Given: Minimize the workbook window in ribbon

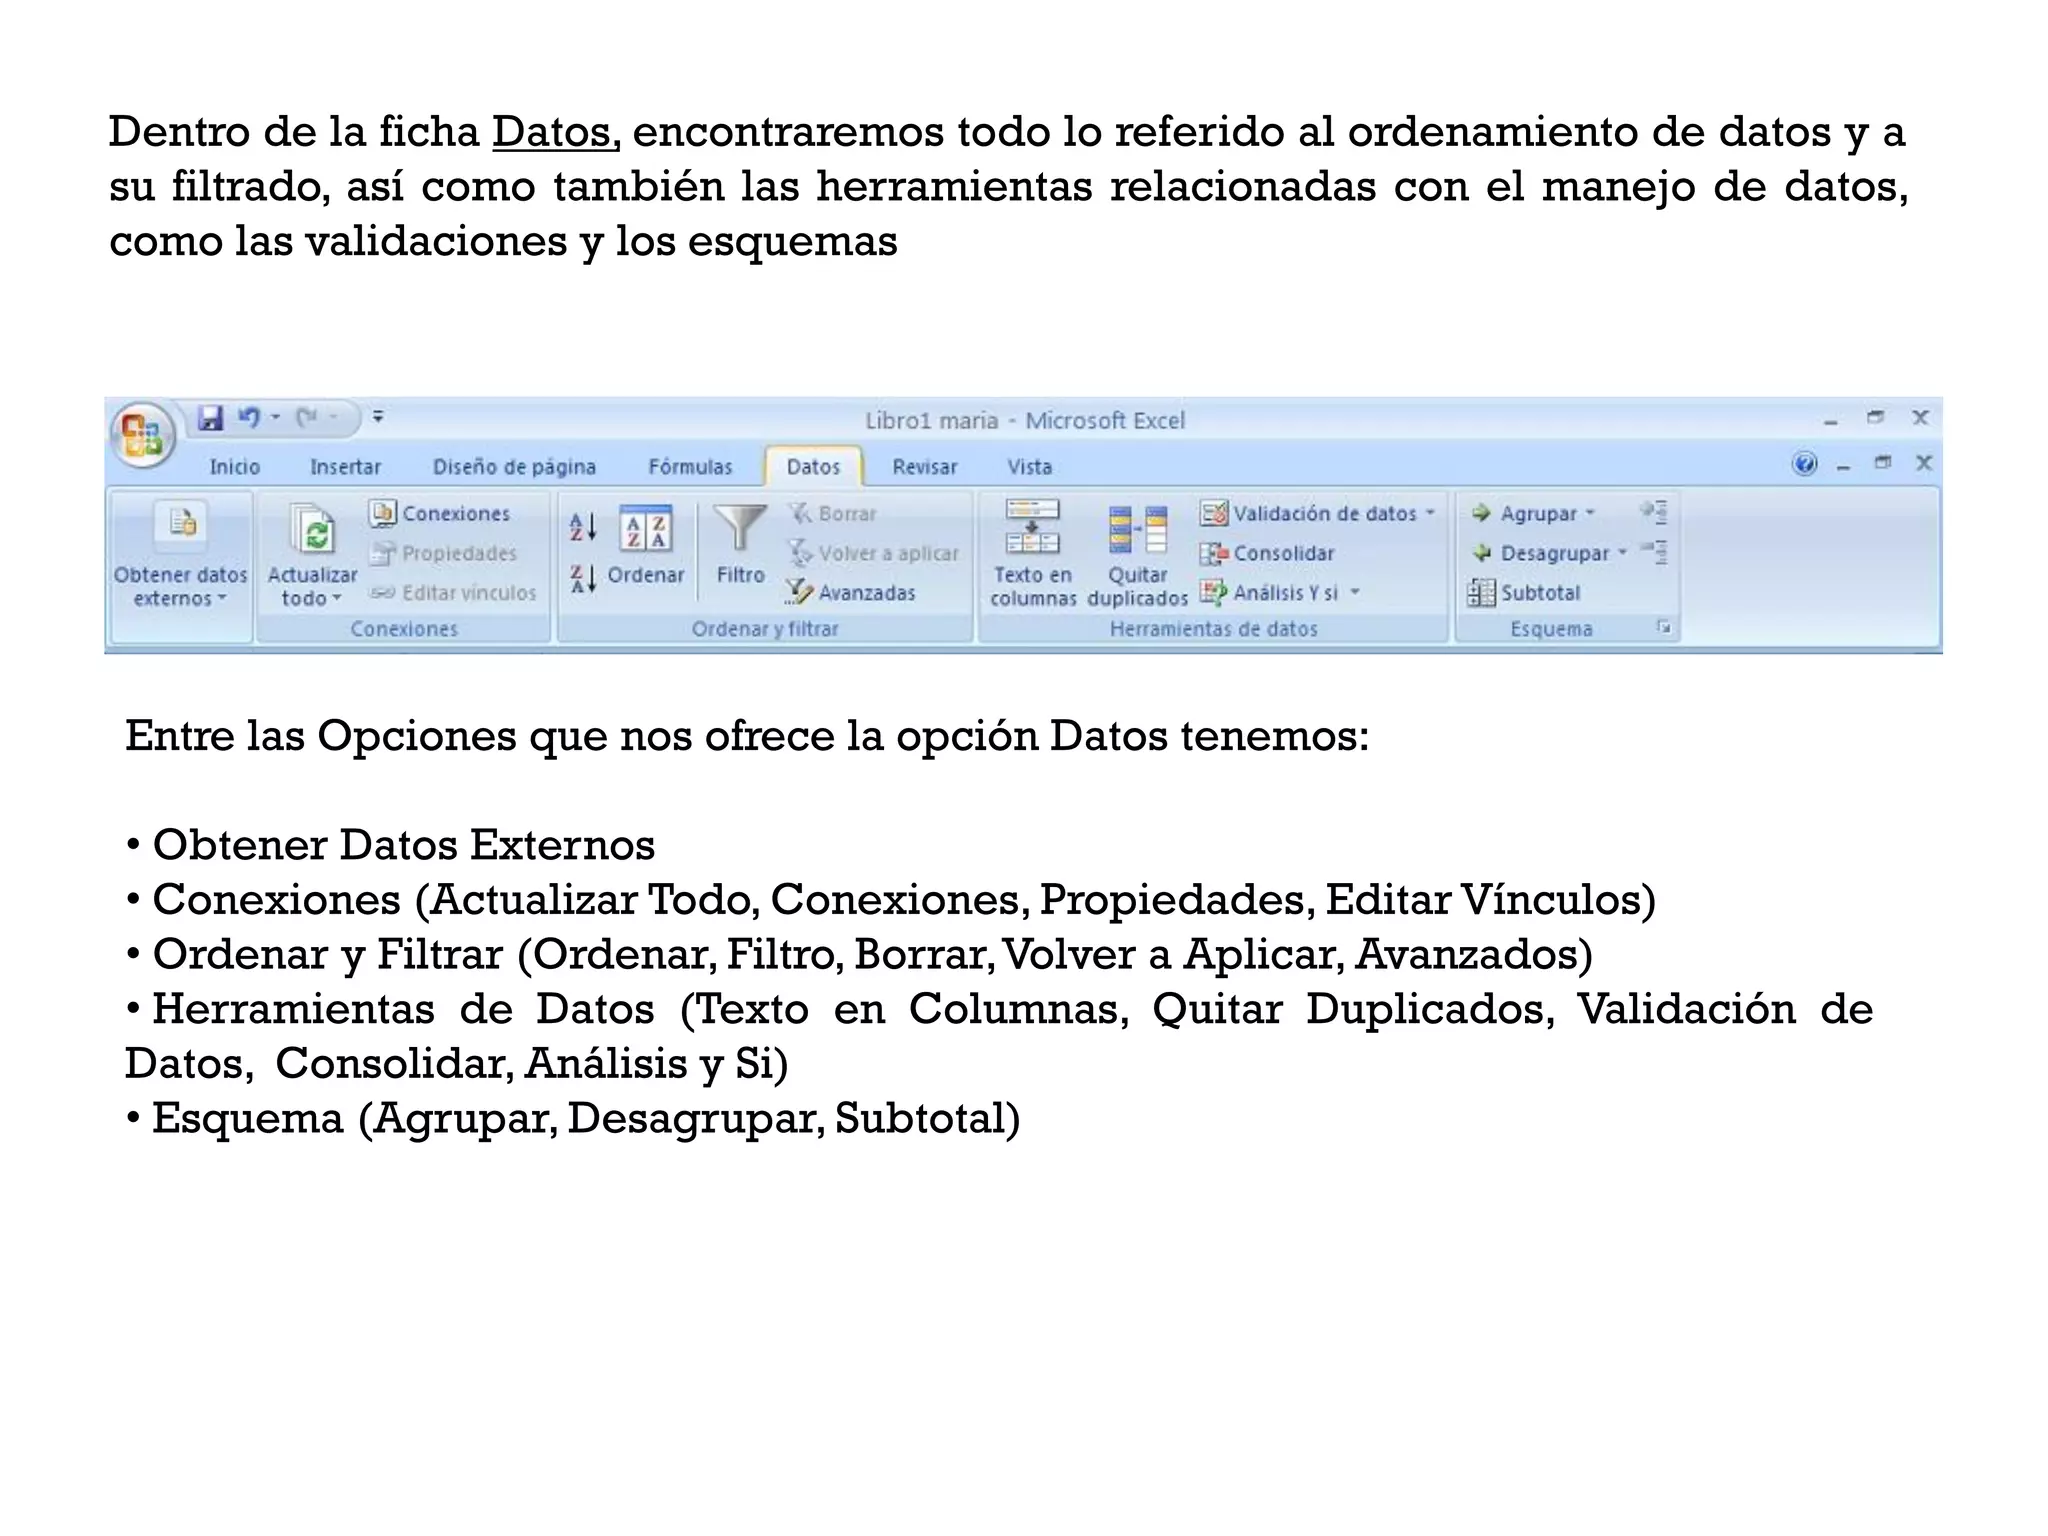Looking at the screenshot, I should click(x=1843, y=465).
